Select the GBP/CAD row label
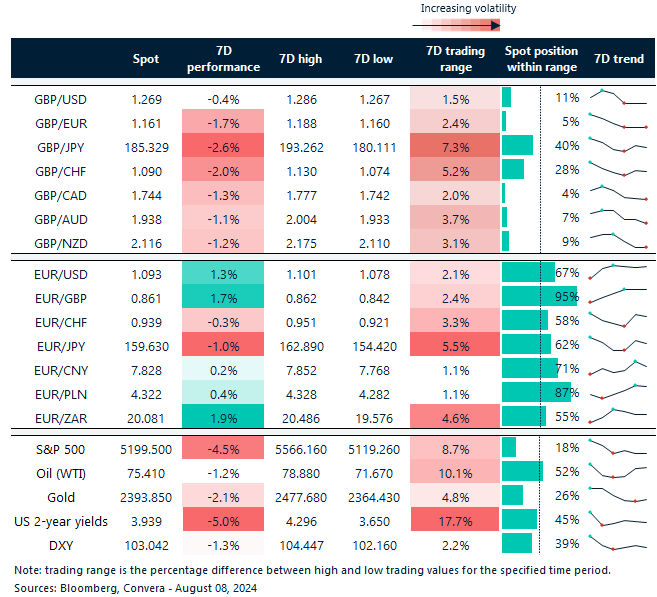The height and width of the screenshot is (597, 657). [61, 196]
